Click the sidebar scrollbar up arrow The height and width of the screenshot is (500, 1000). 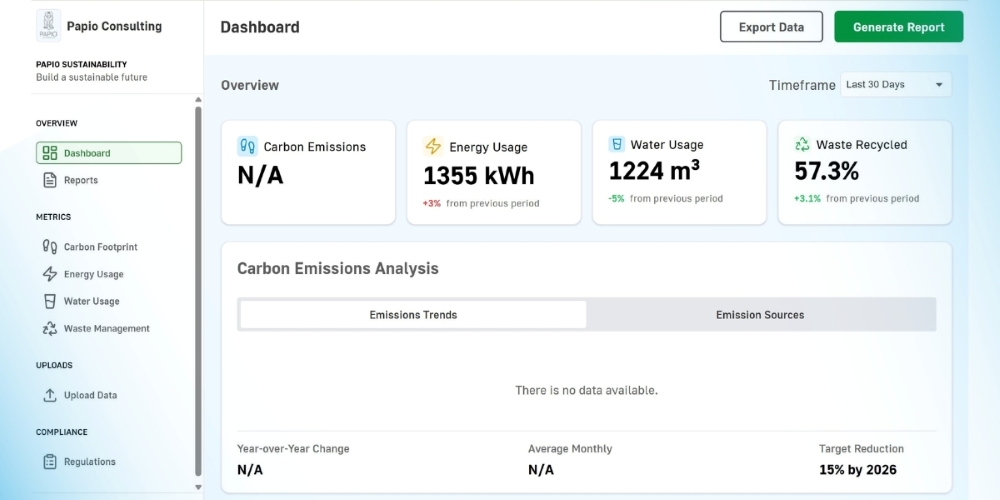point(198,100)
